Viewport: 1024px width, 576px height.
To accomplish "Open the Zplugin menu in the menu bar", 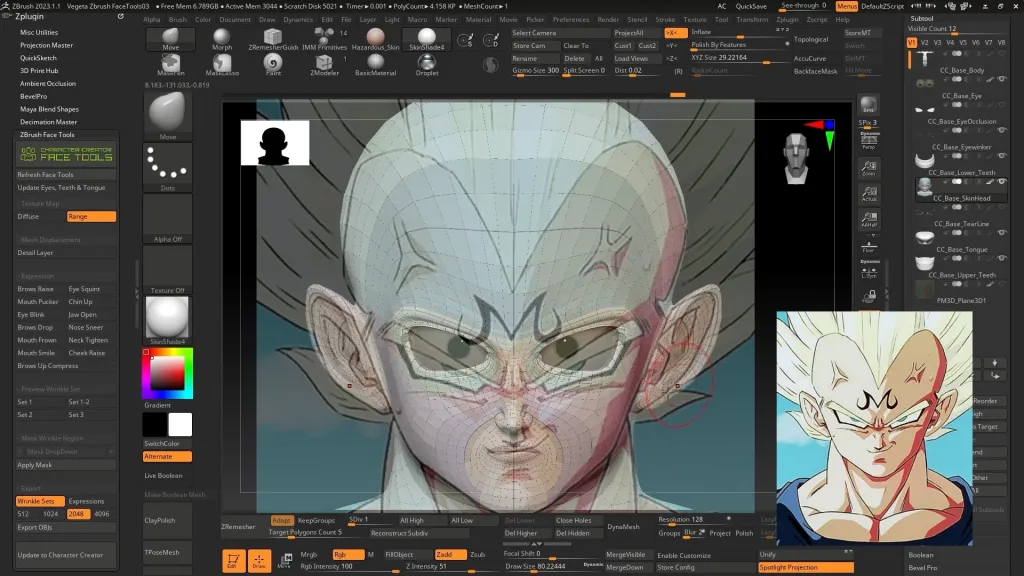I will point(787,20).
